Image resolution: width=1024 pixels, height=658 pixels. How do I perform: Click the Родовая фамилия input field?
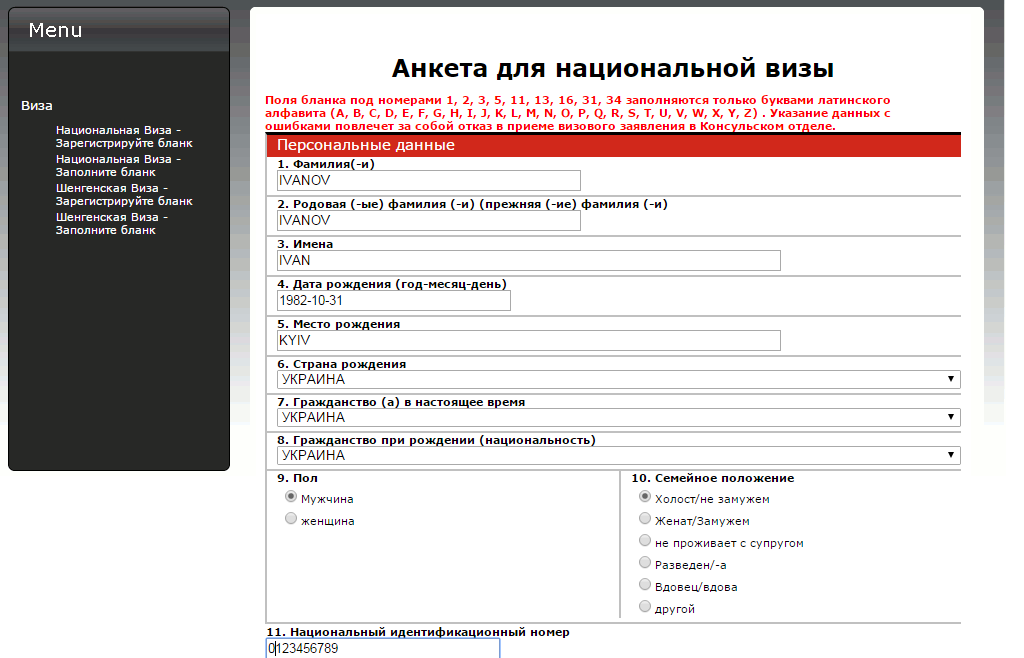[x=428, y=221]
